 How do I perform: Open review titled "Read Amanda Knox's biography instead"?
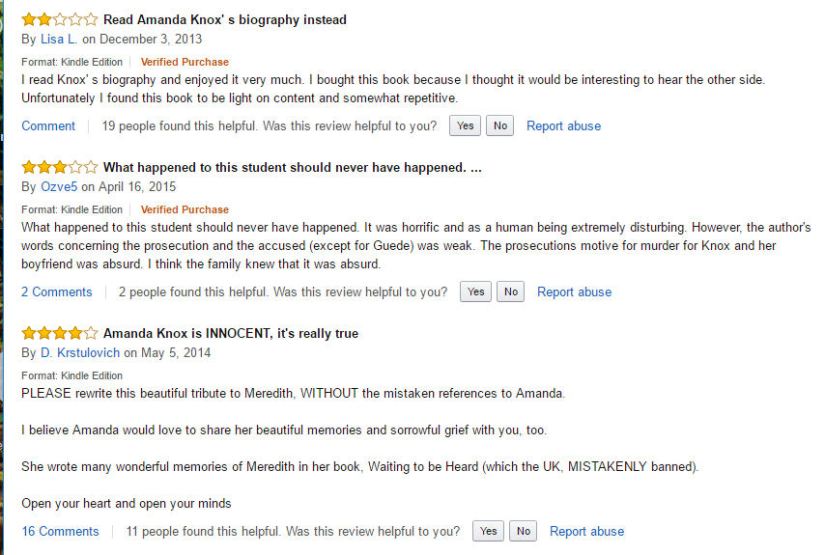(225, 19)
